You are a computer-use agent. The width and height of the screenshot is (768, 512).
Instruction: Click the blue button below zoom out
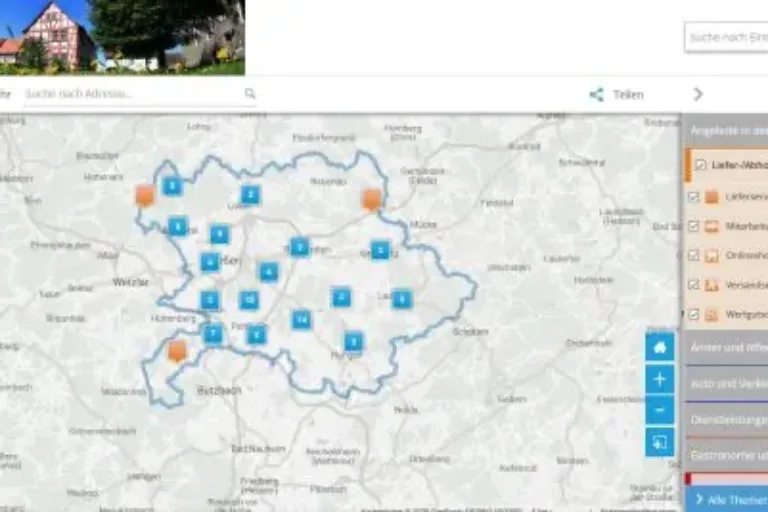pos(659,442)
